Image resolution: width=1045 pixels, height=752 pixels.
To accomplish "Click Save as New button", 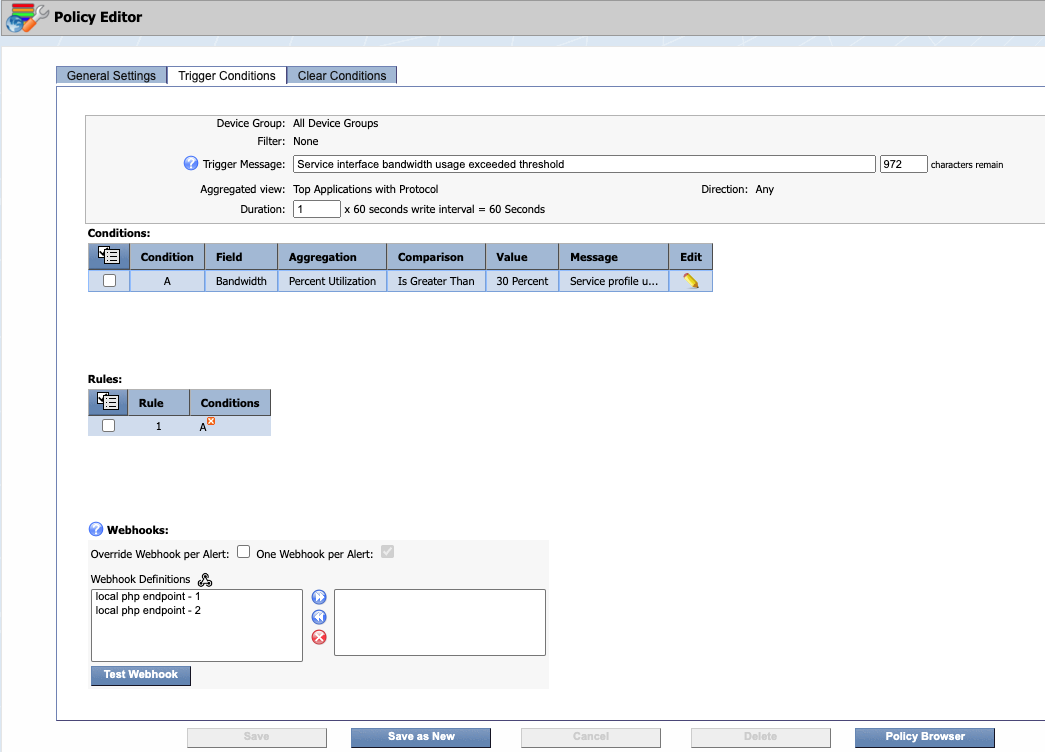I will (x=421, y=737).
